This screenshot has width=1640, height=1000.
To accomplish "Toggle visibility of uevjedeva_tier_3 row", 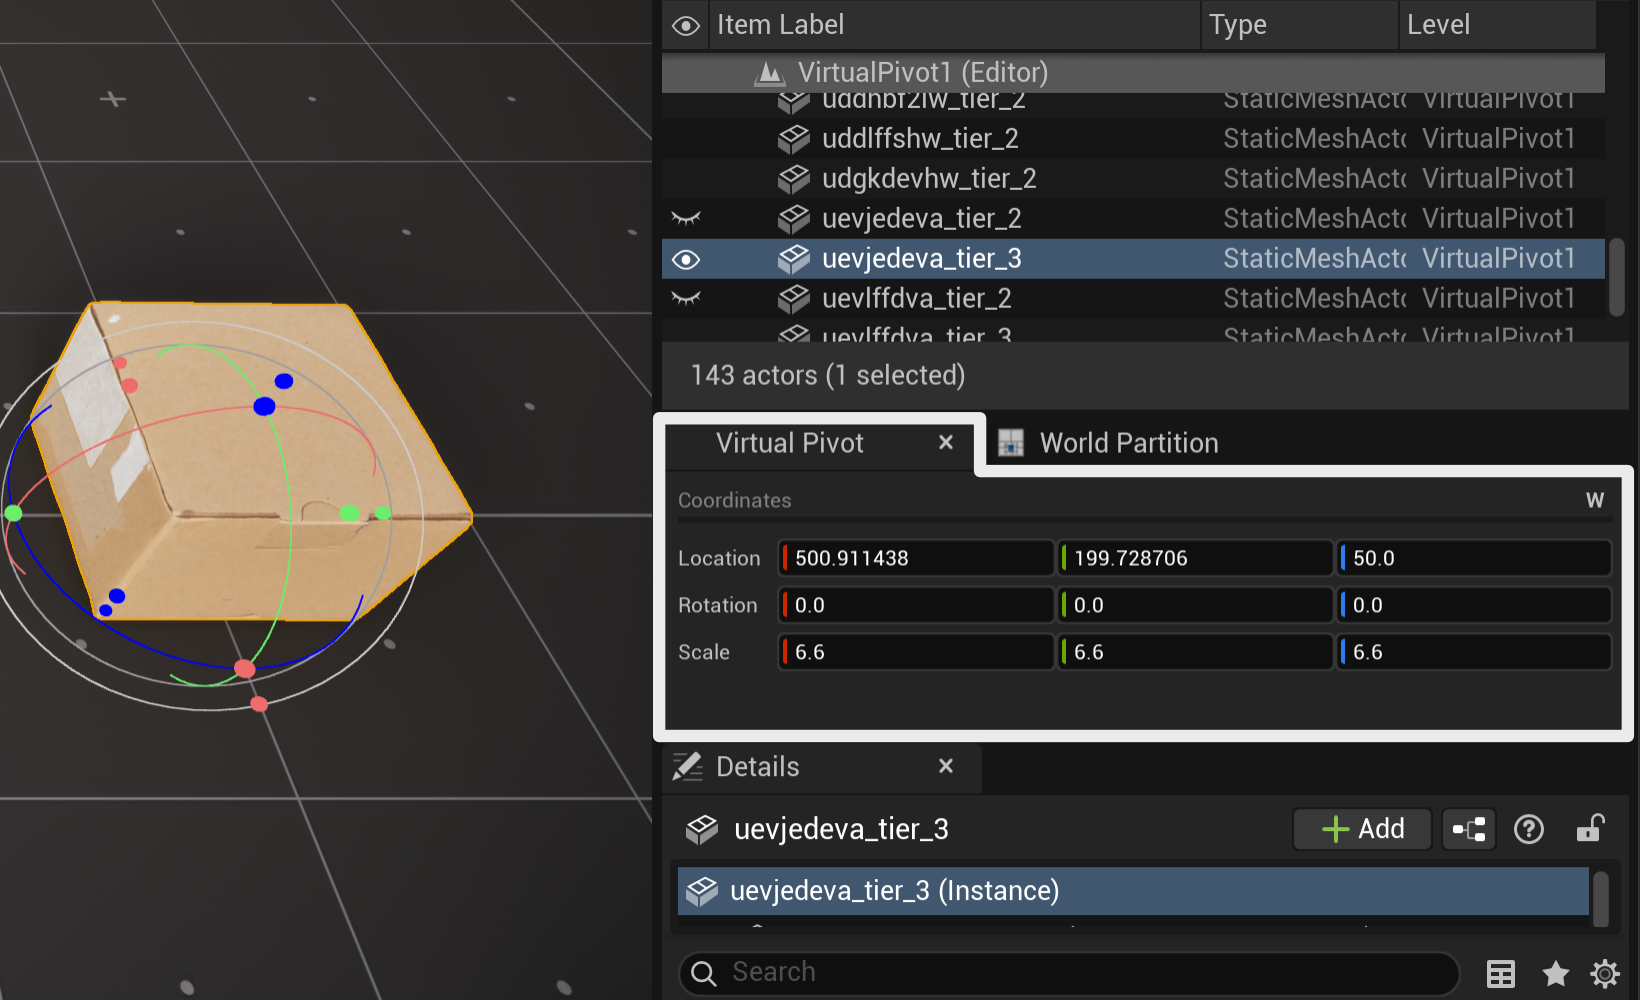I will [686, 259].
